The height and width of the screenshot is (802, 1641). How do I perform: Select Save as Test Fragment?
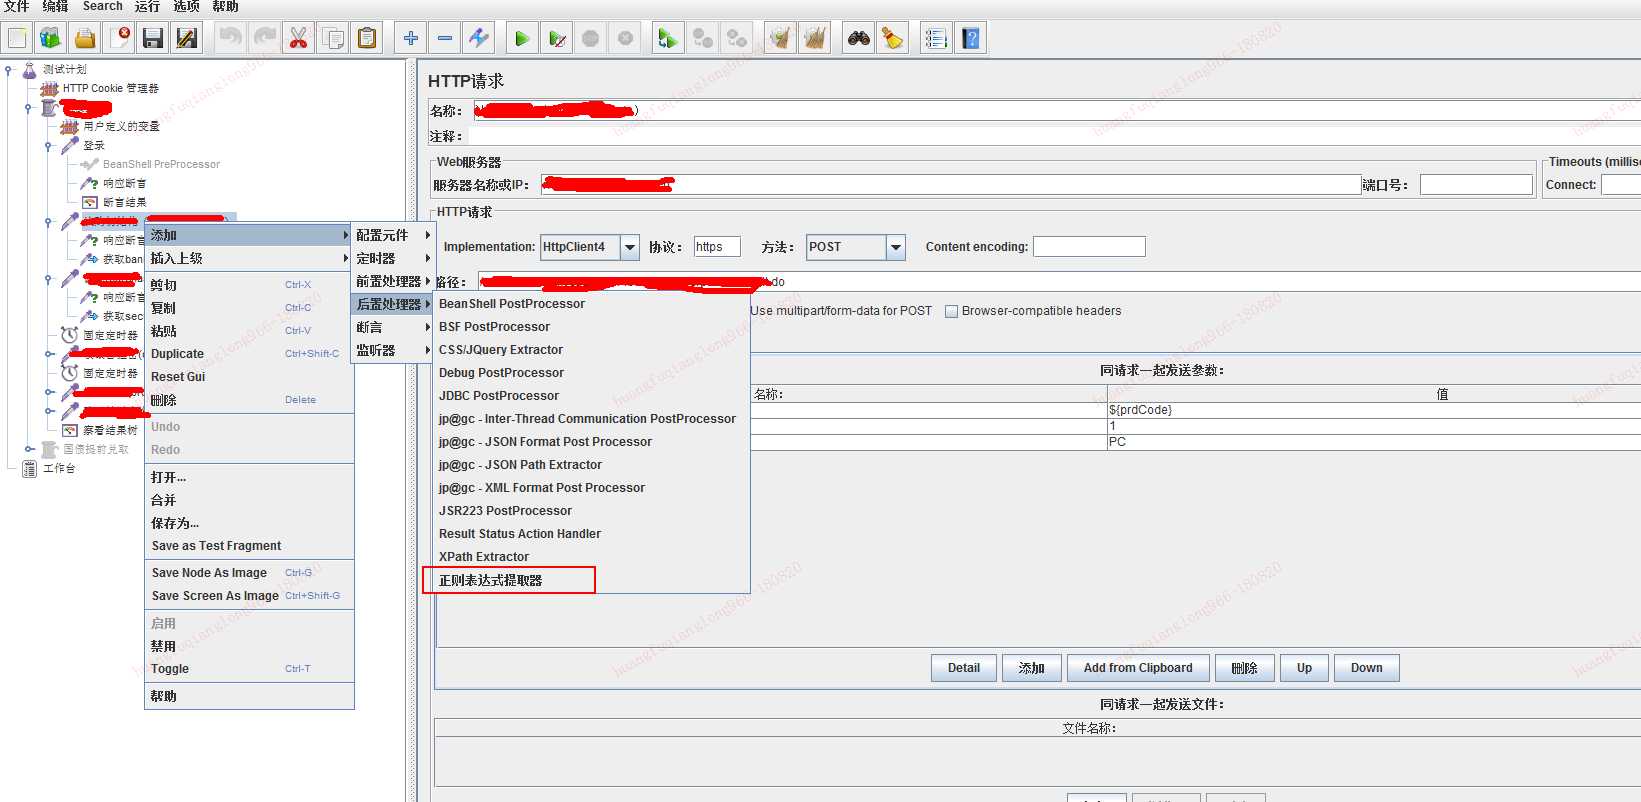click(x=249, y=546)
